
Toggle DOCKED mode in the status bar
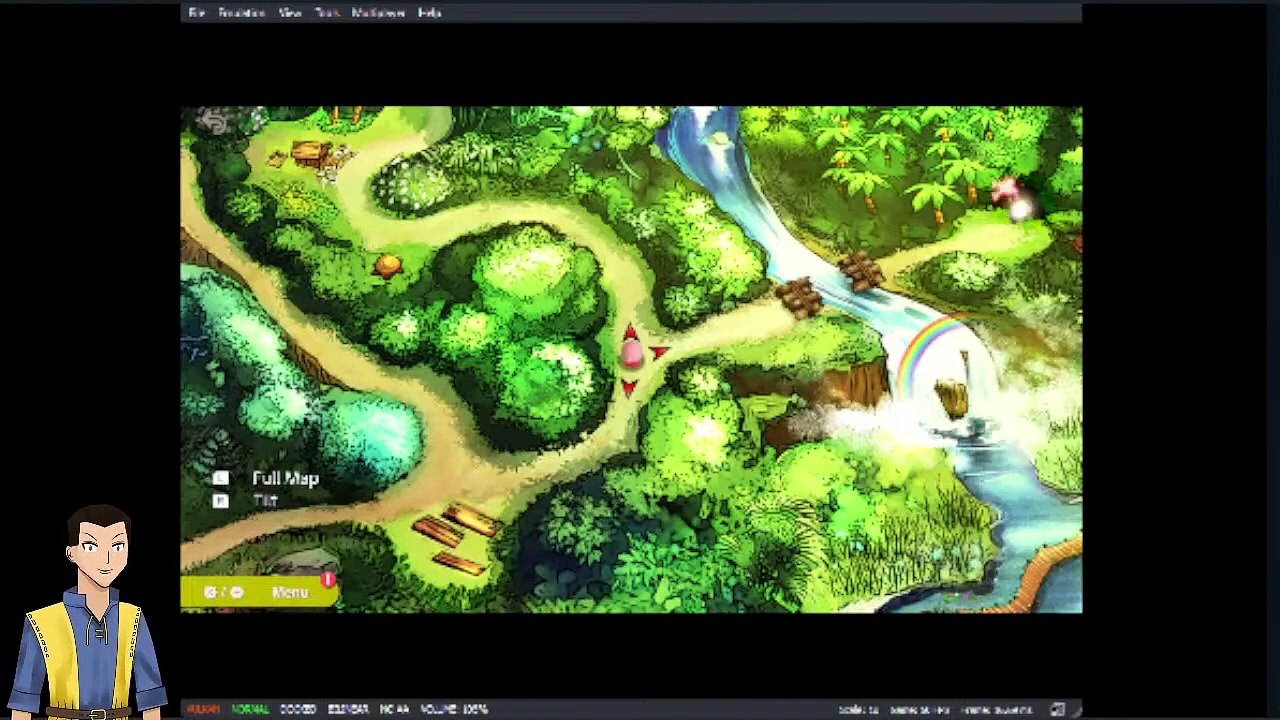click(x=298, y=709)
